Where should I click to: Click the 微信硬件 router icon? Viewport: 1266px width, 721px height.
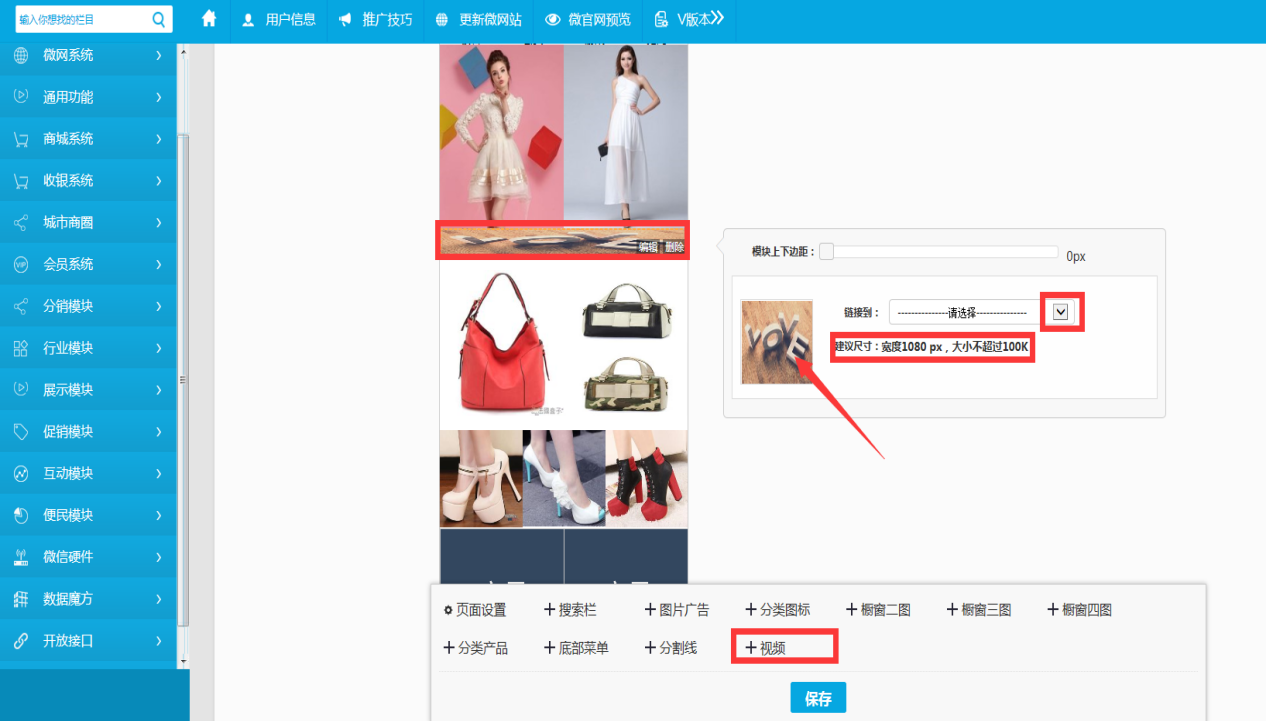coord(21,557)
